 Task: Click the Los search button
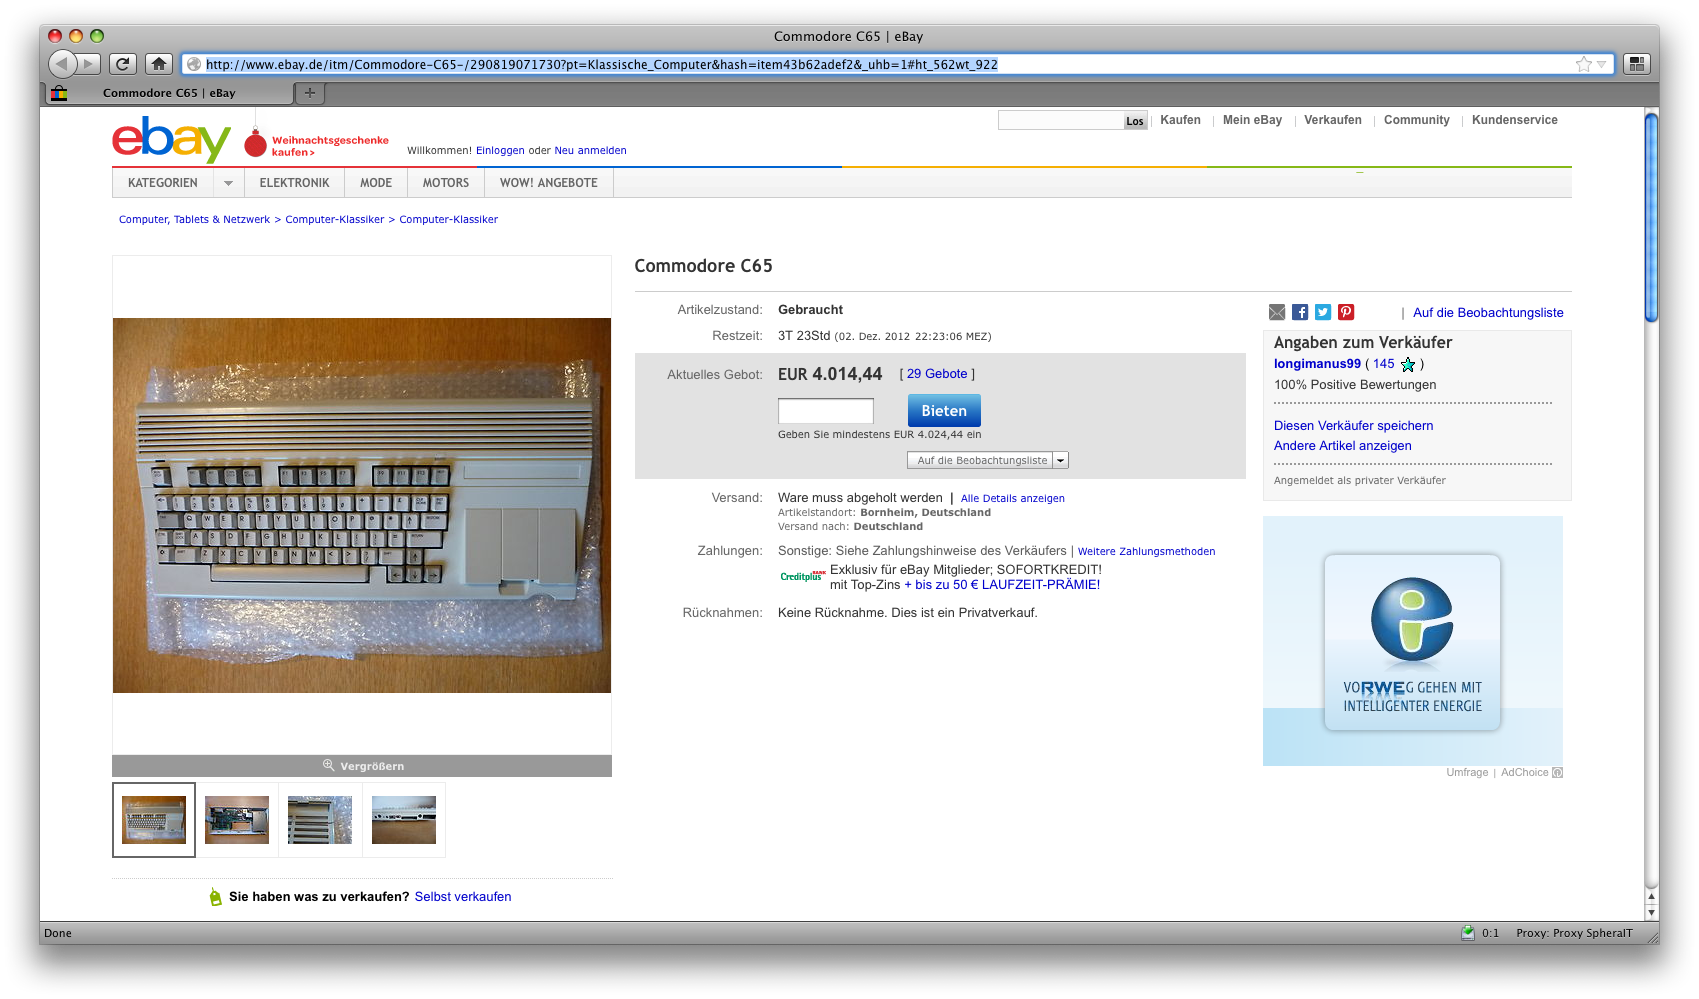pos(1135,121)
